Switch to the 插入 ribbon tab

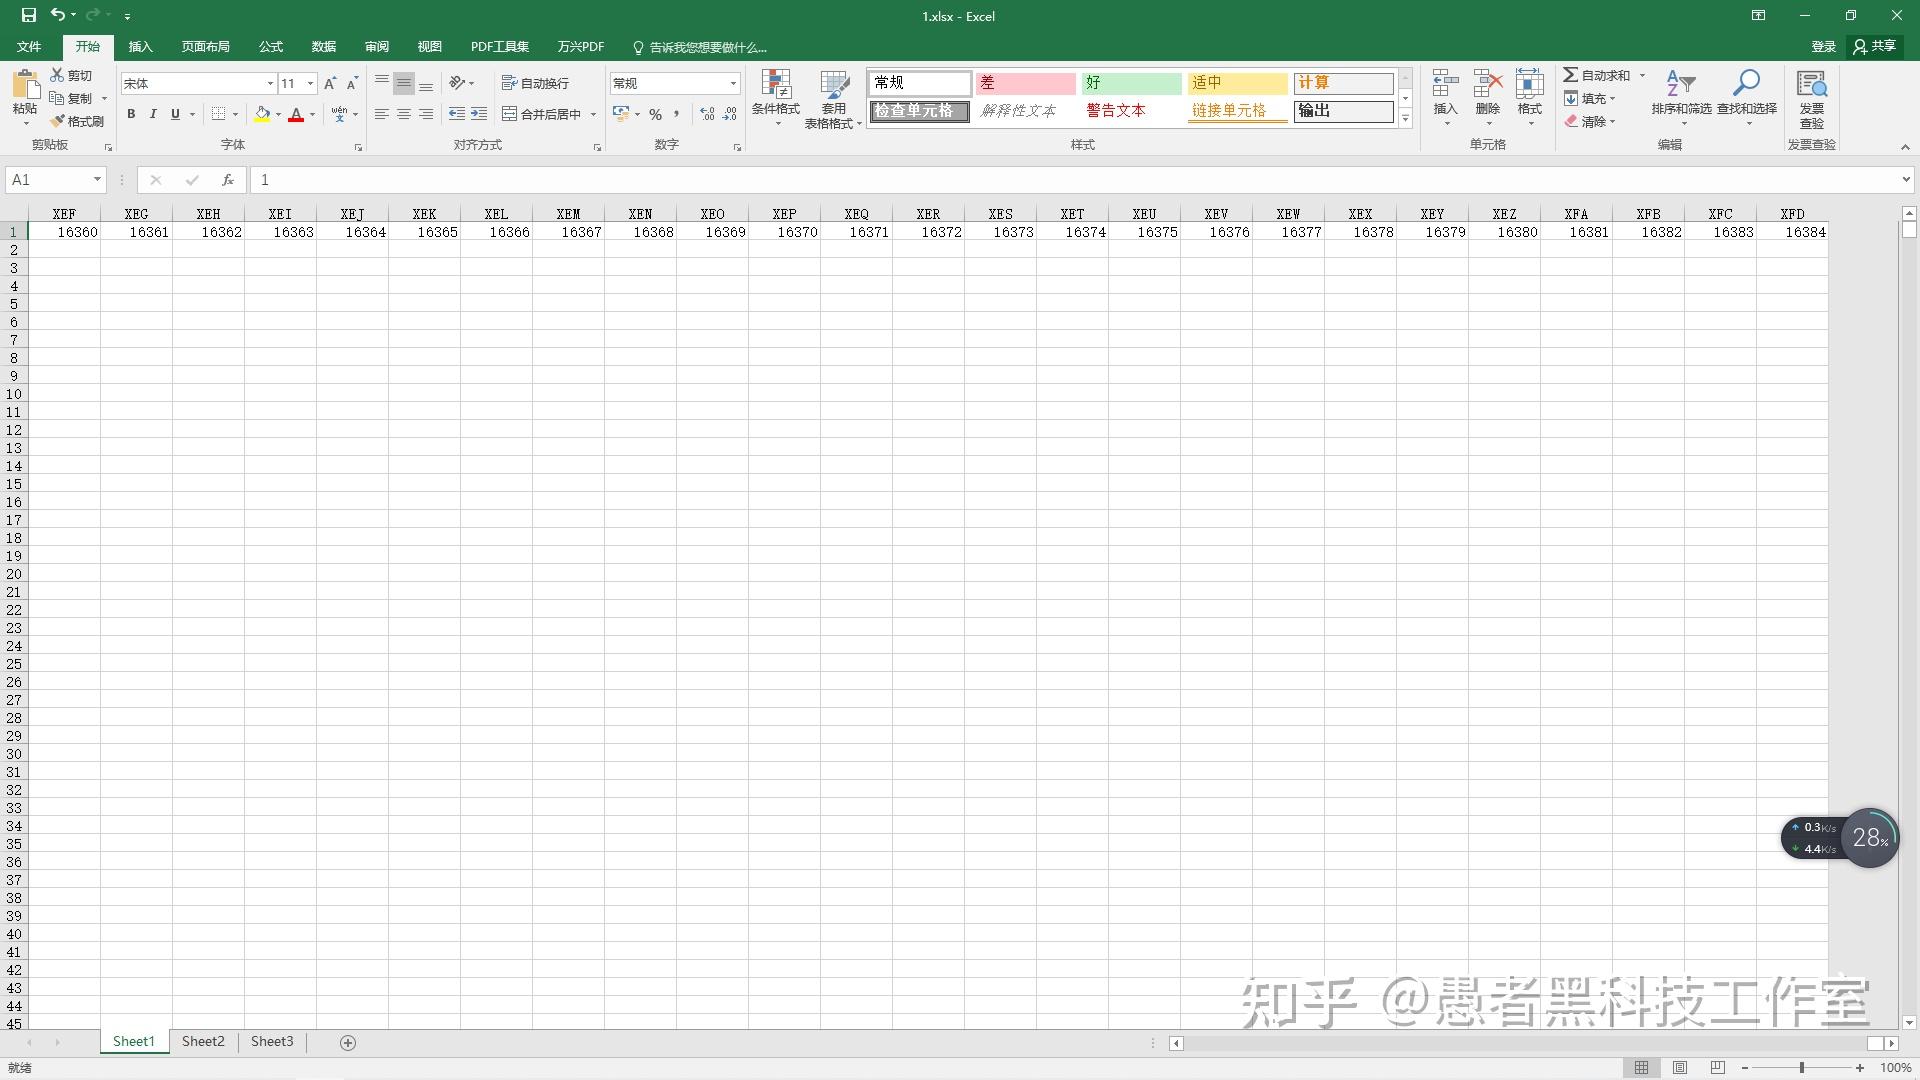[140, 46]
